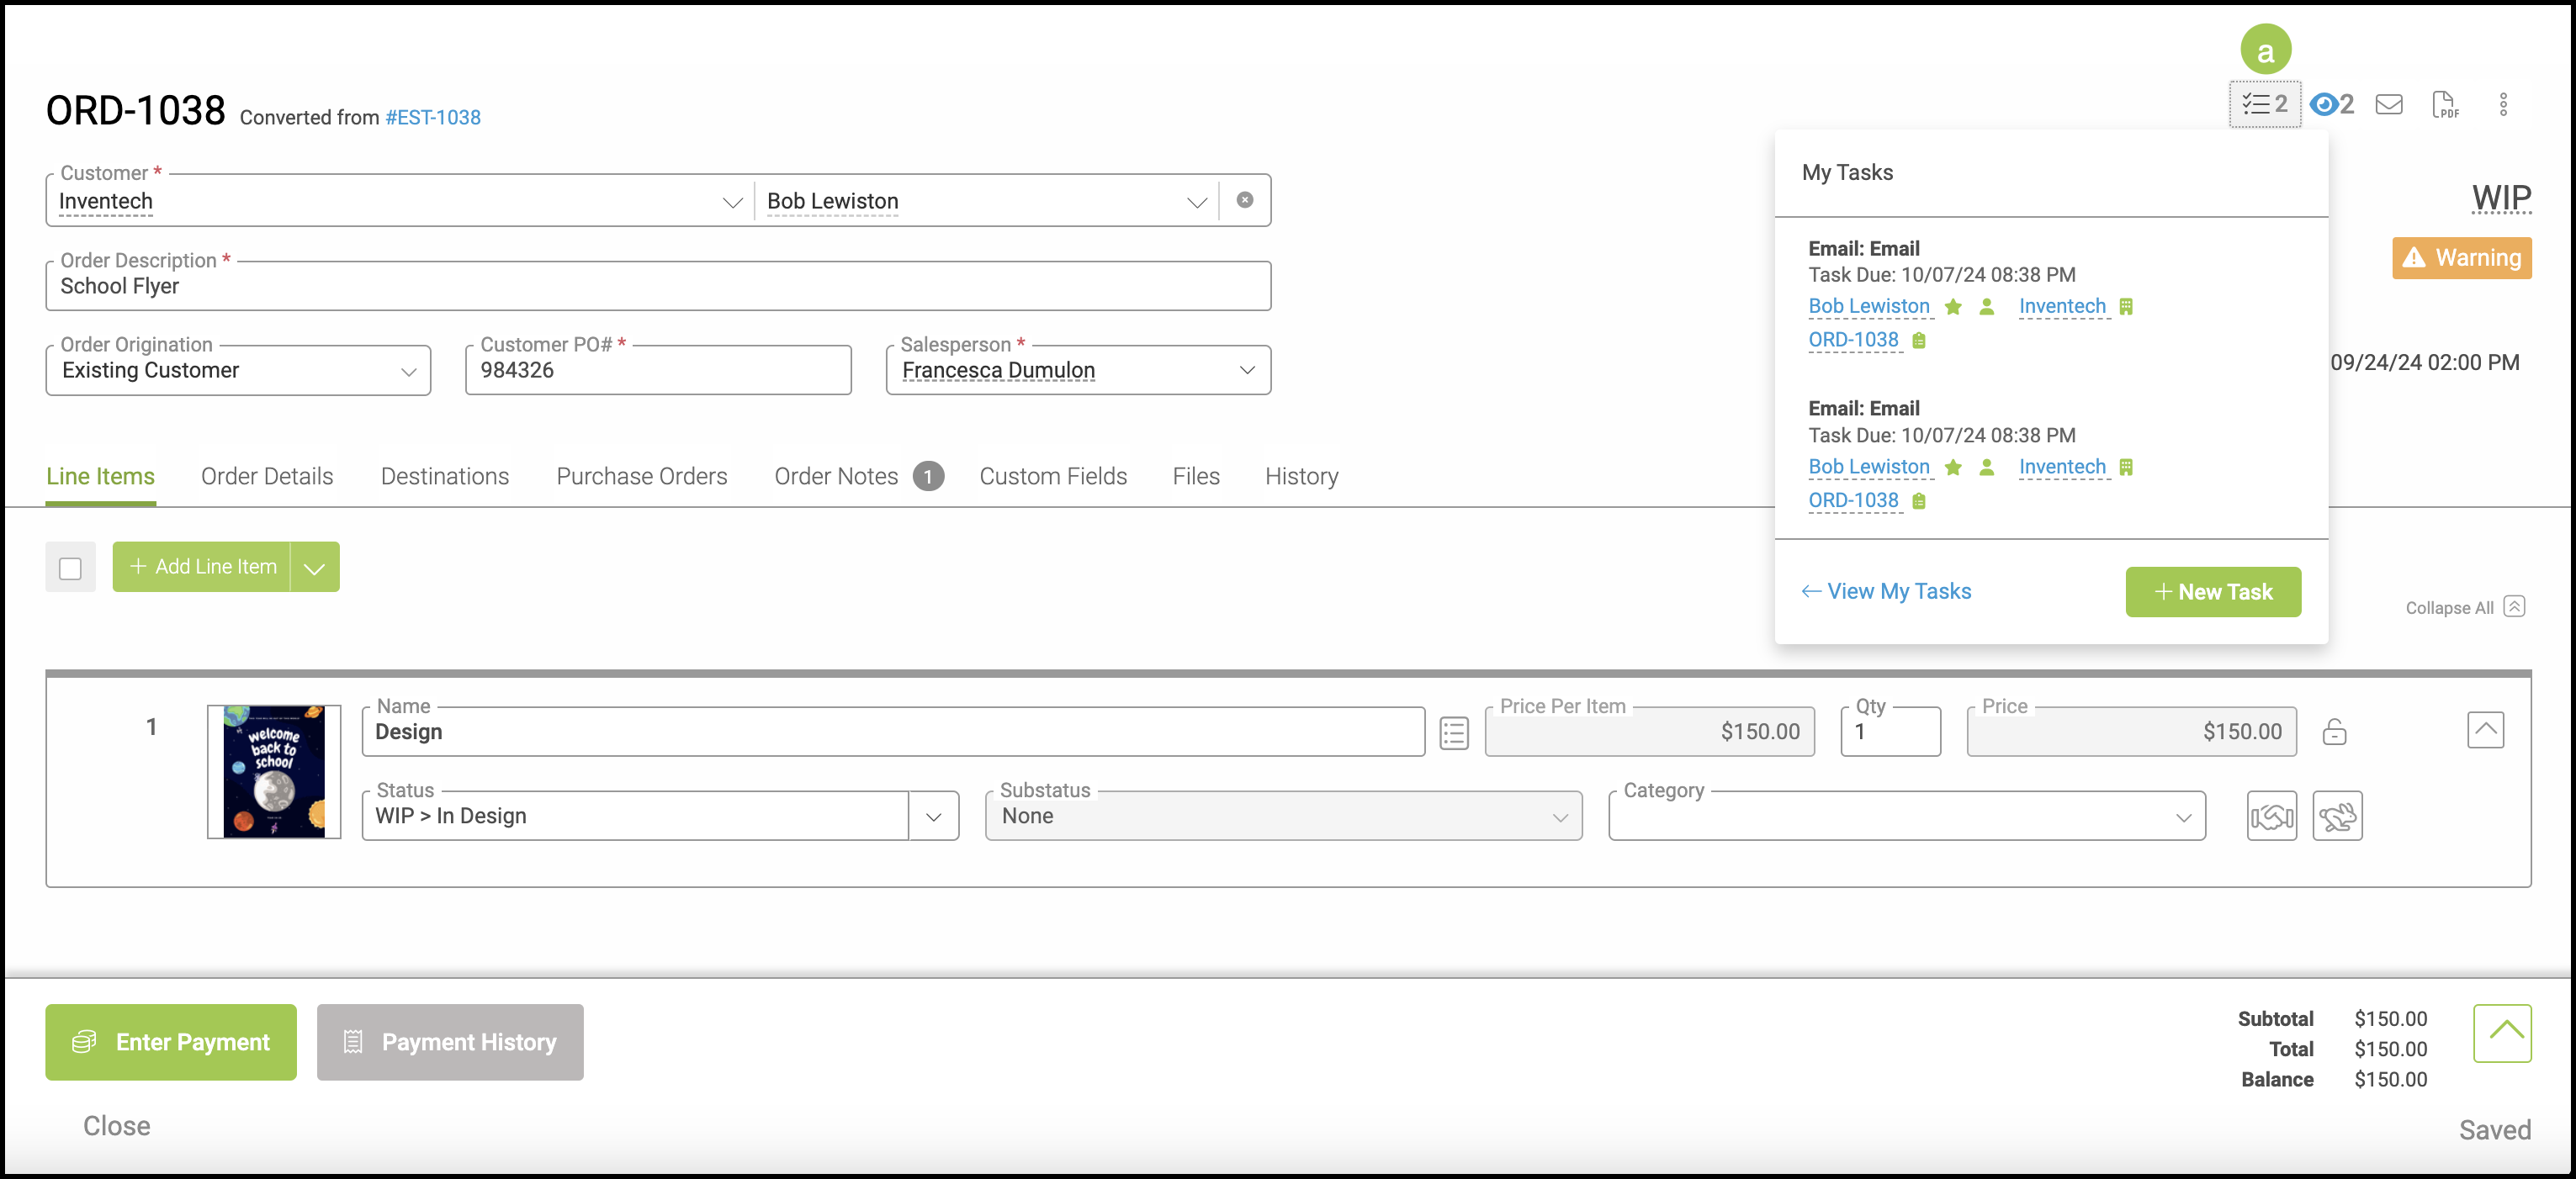Open the Salesperson dropdown
This screenshot has height=1179, width=2576.
(x=1246, y=370)
